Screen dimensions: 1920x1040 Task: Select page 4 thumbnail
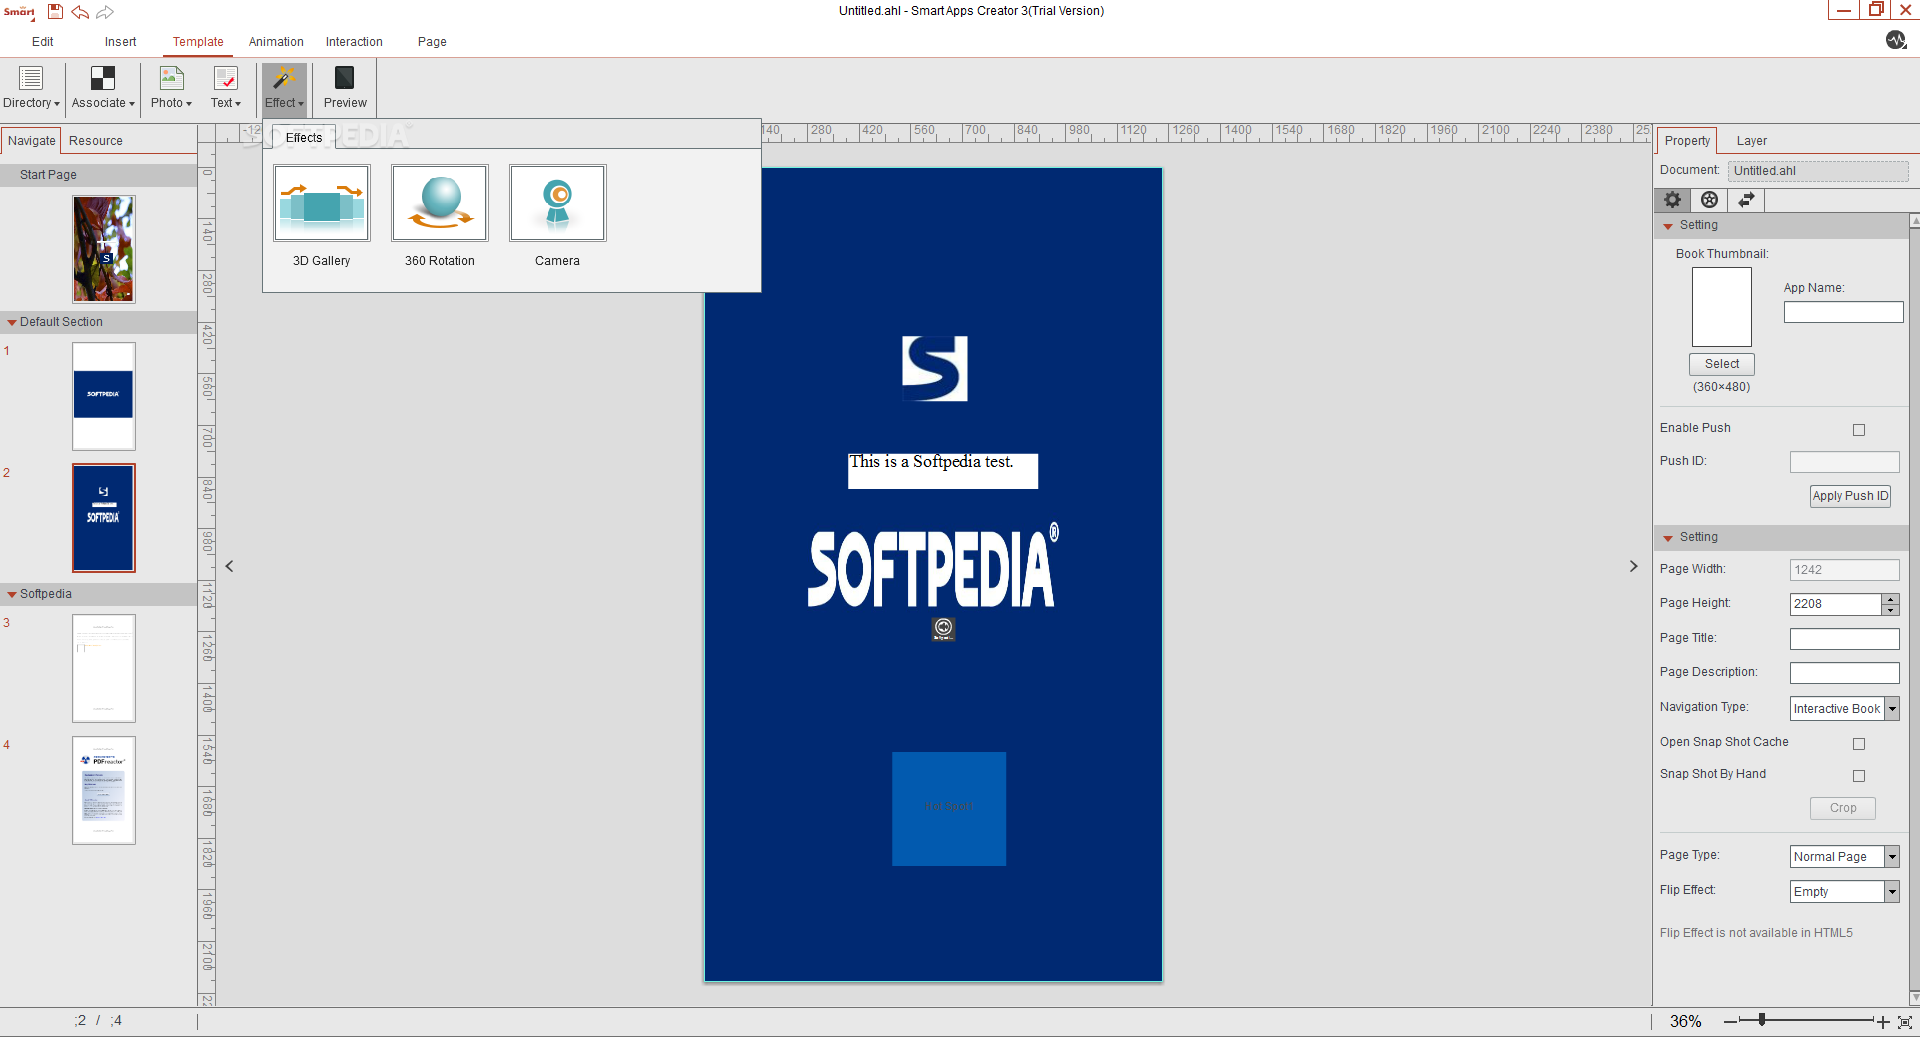[x=103, y=790]
